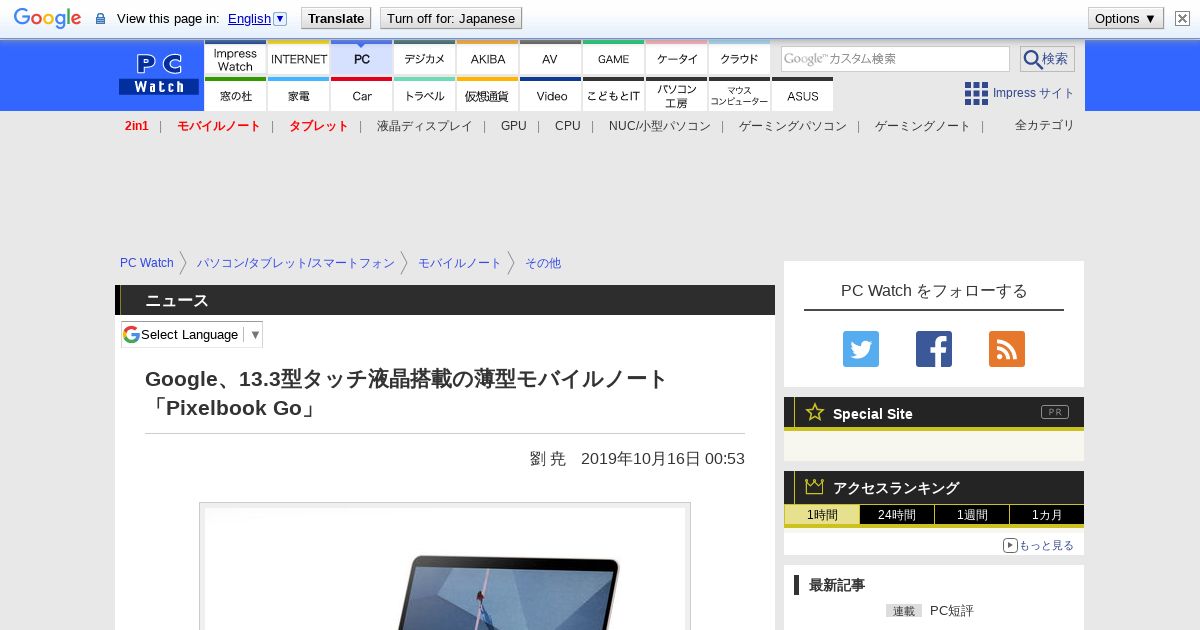Follow PC Watch on Twitter
This screenshot has height=630, width=1200.
click(861, 349)
